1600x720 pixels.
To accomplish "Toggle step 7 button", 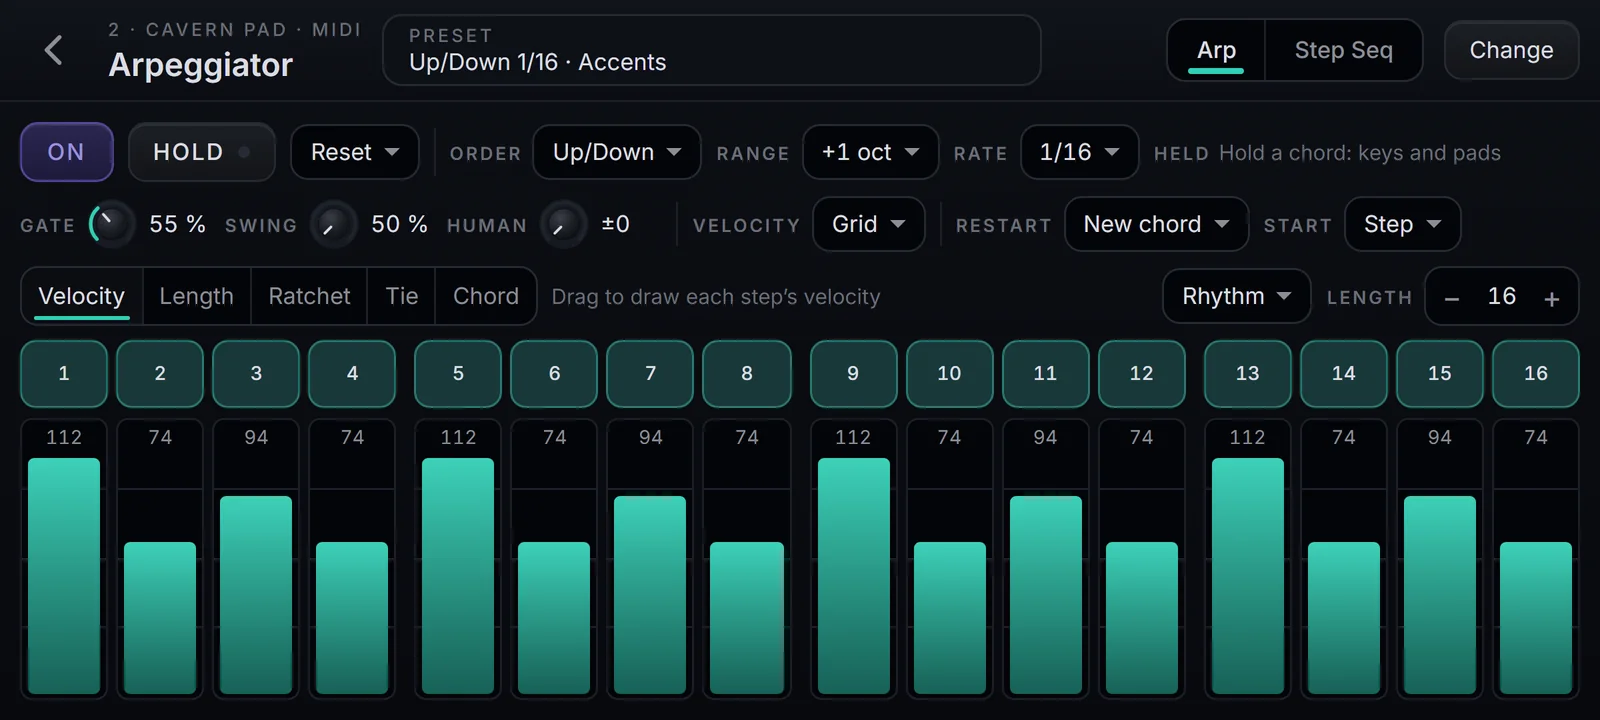I will [650, 374].
